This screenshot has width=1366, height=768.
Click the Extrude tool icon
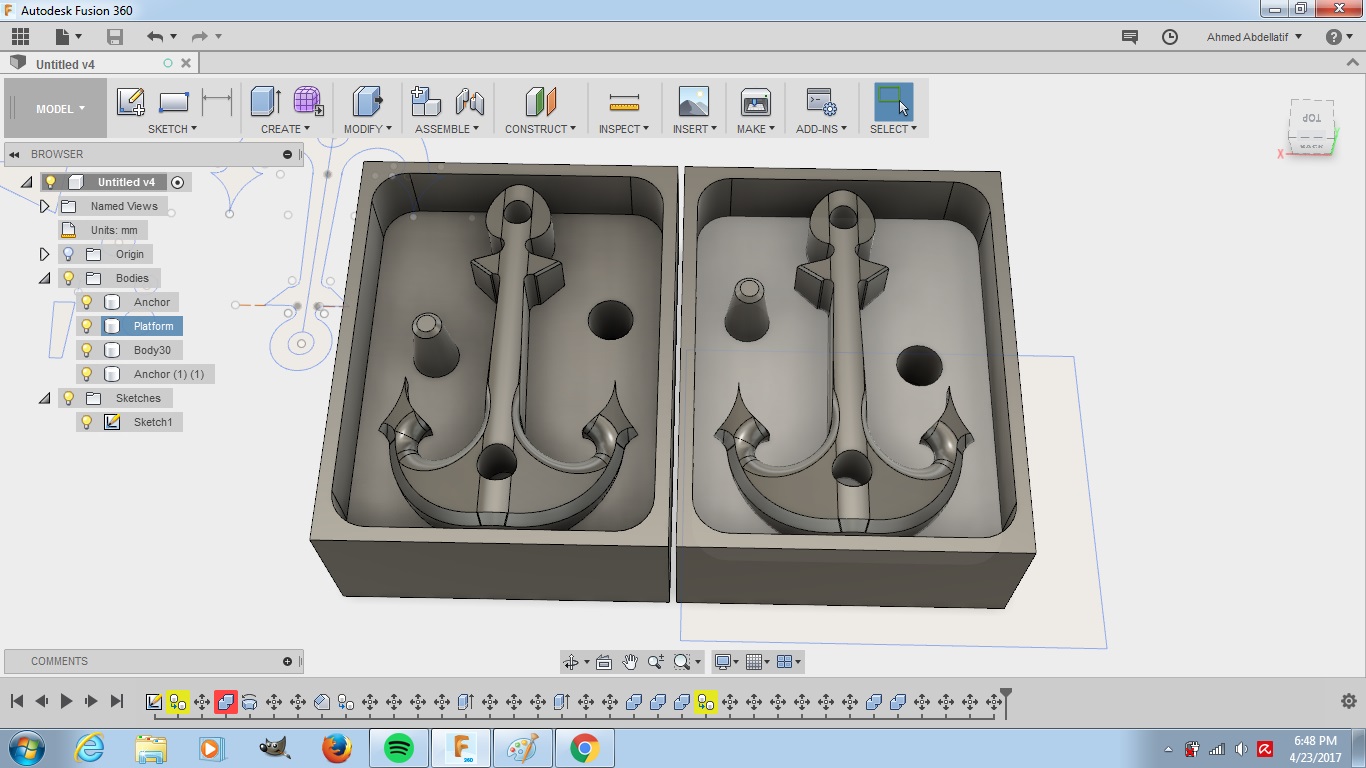265,101
